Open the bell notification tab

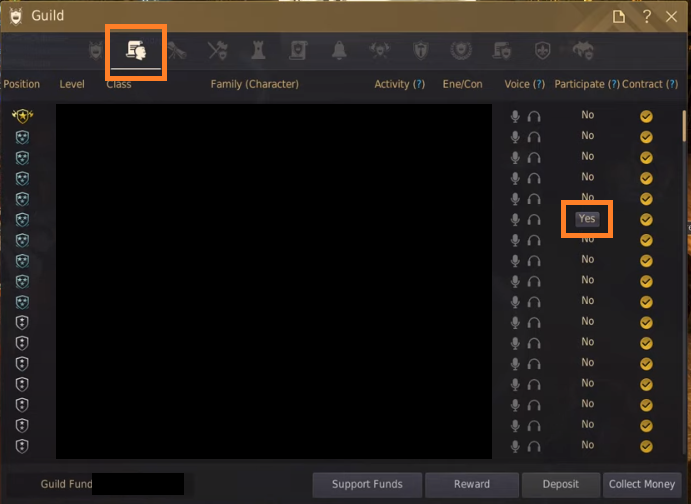click(339, 51)
